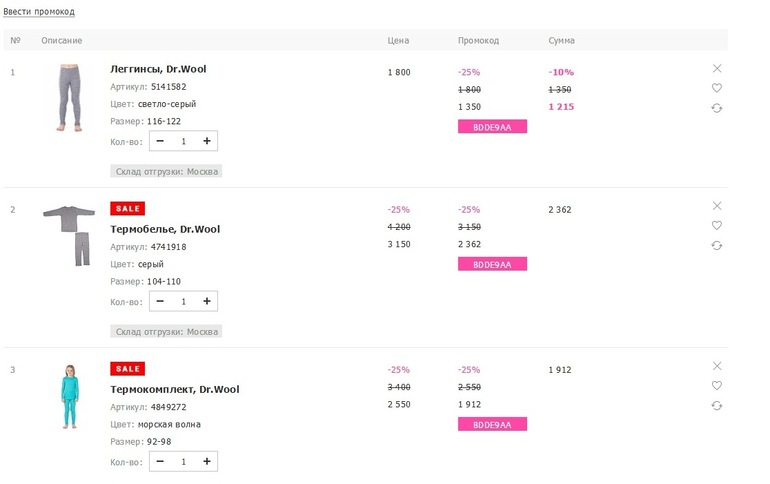Viewport: 770px width, 484px height.
Task: Increase Леггинсы quantity with plus button
Action: pos(207,141)
